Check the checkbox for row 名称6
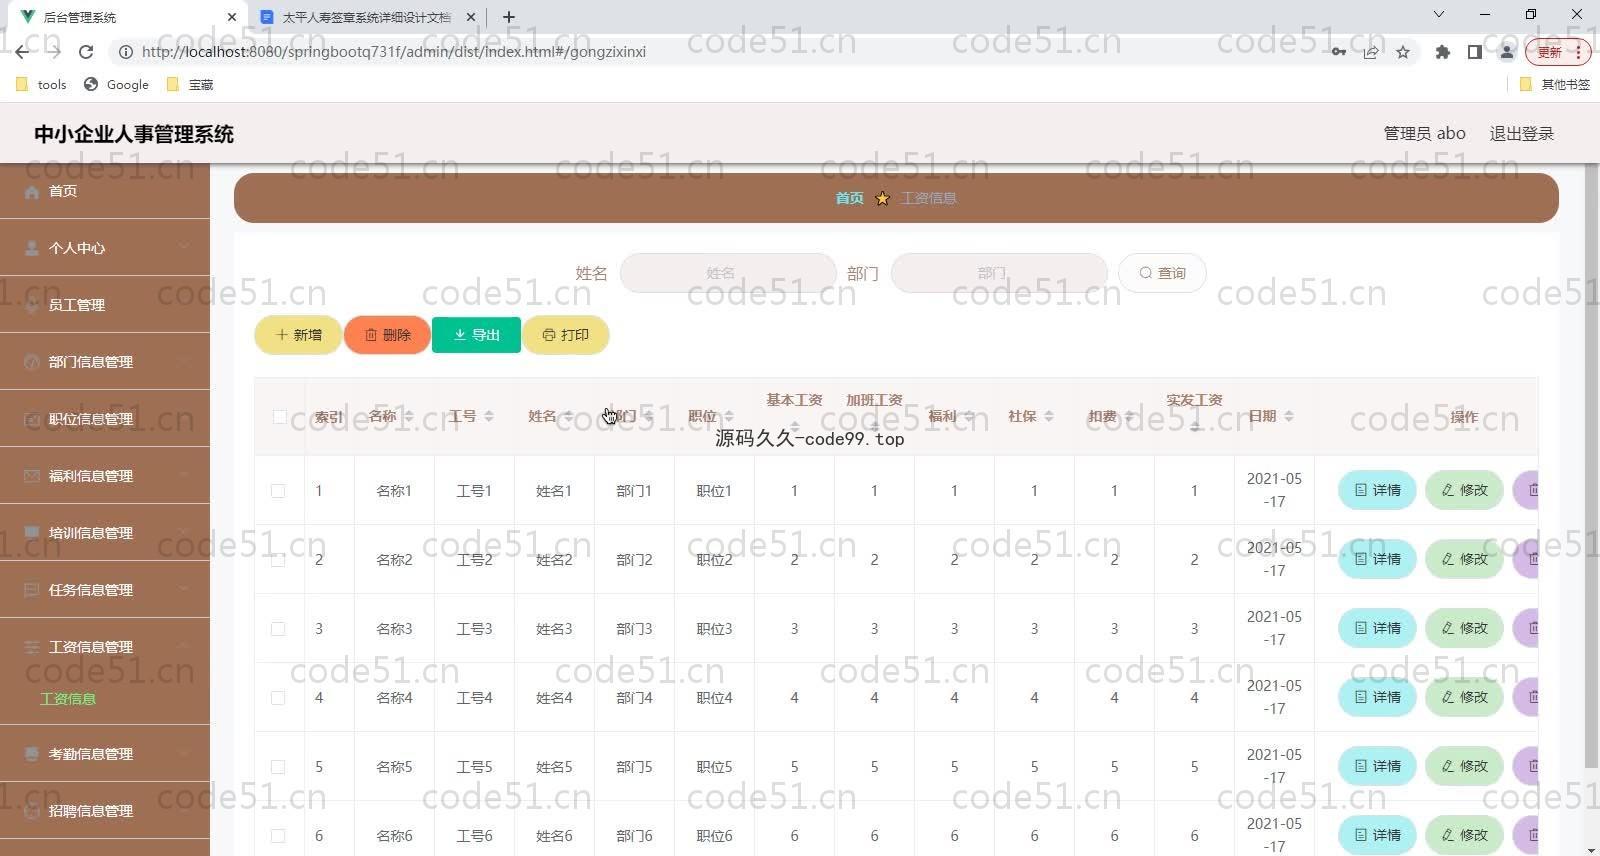1600x856 pixels. (x=278, y=836)
